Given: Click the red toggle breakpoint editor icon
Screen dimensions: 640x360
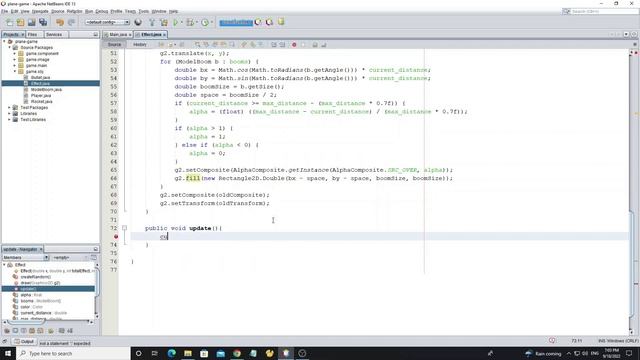Looking at the screenshot, I should coord(294,44).
